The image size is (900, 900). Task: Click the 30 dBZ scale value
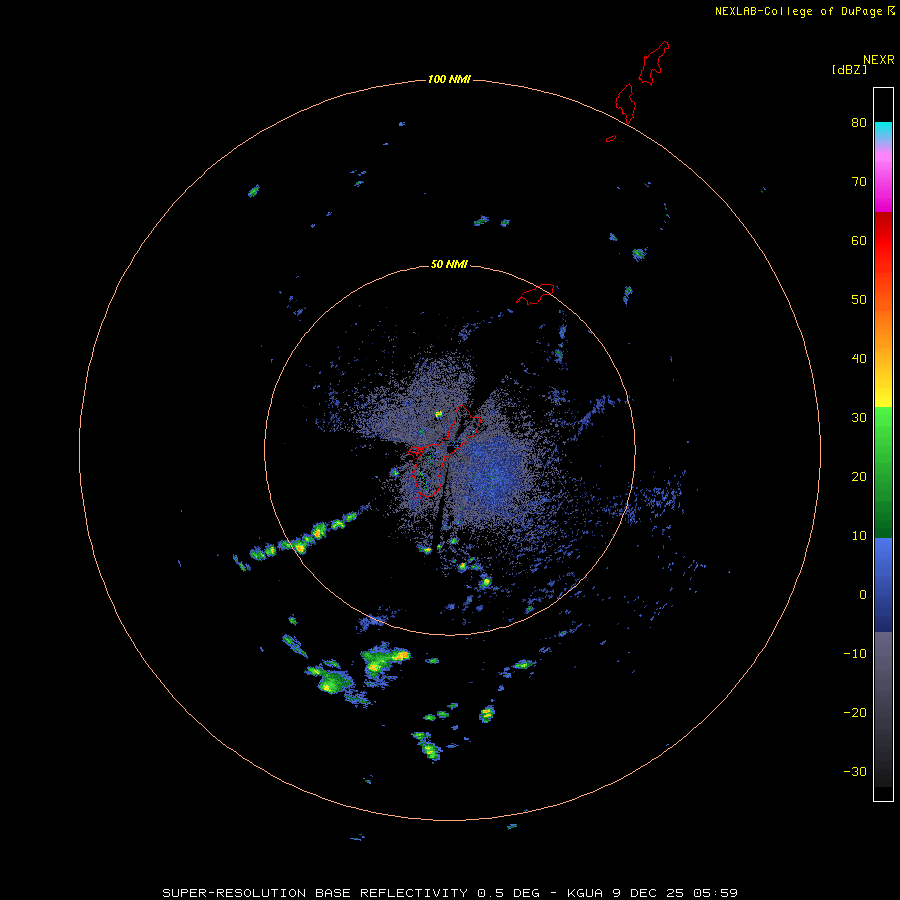coord(859,418)
